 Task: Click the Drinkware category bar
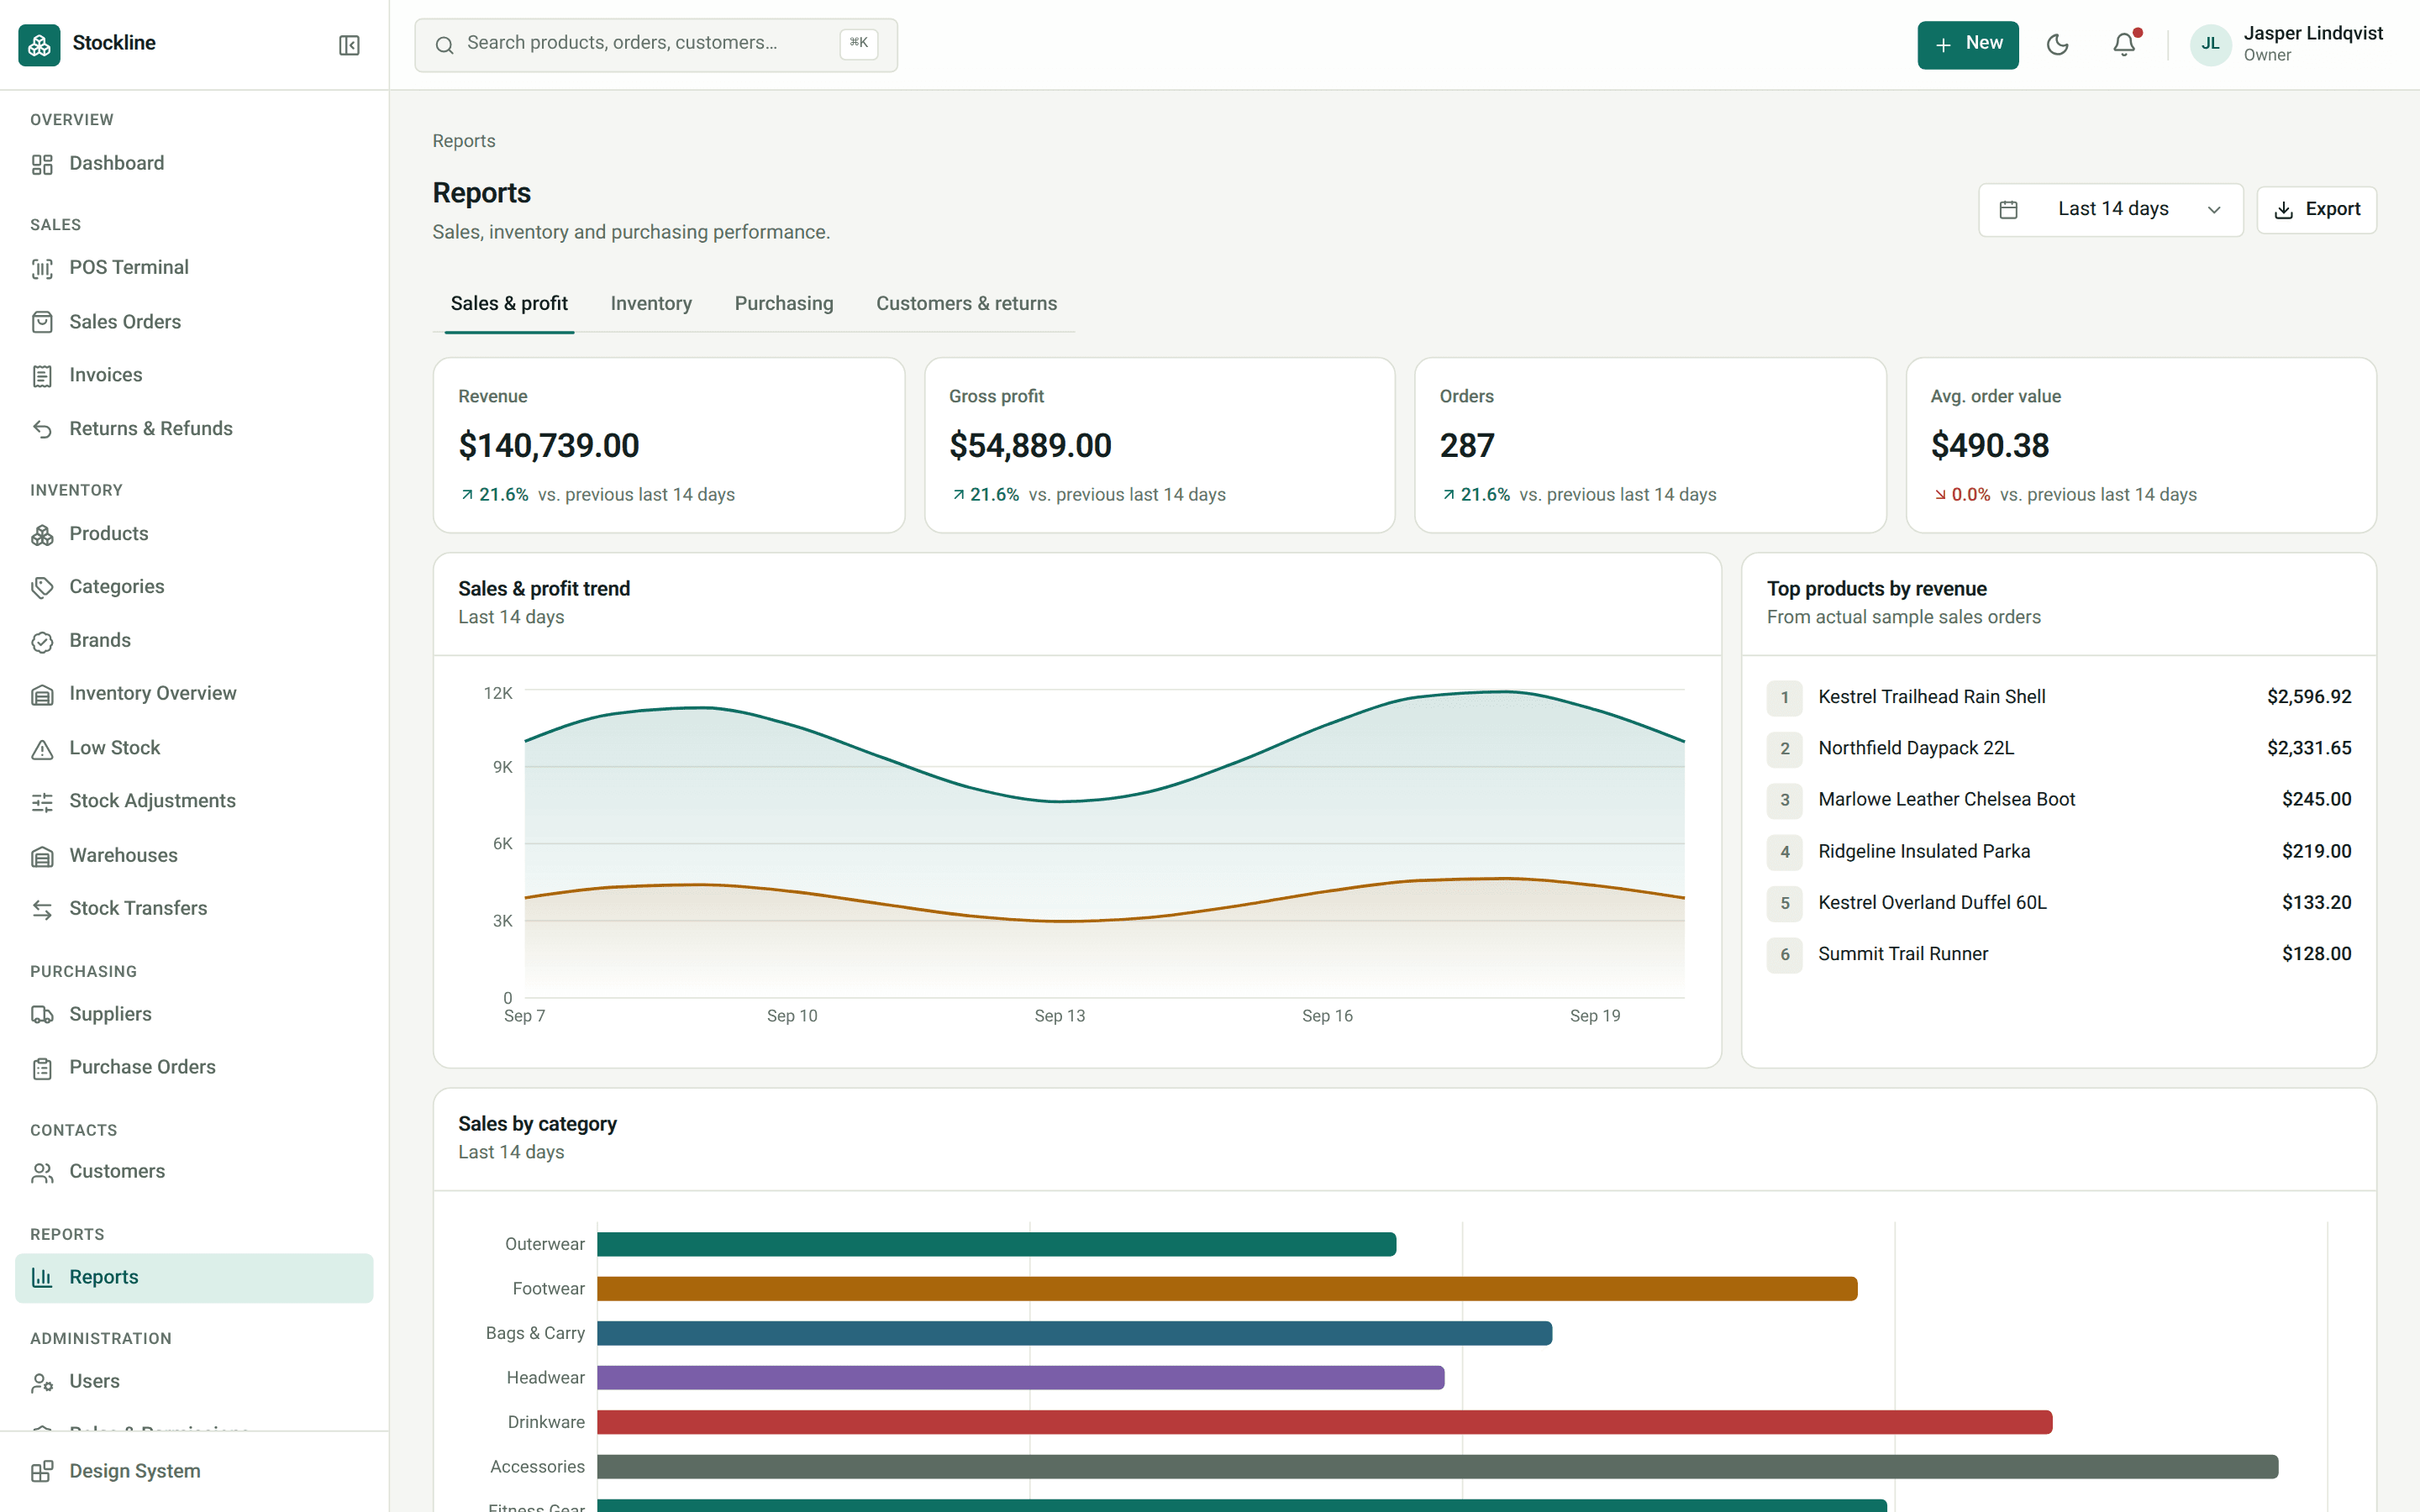1324,1422
